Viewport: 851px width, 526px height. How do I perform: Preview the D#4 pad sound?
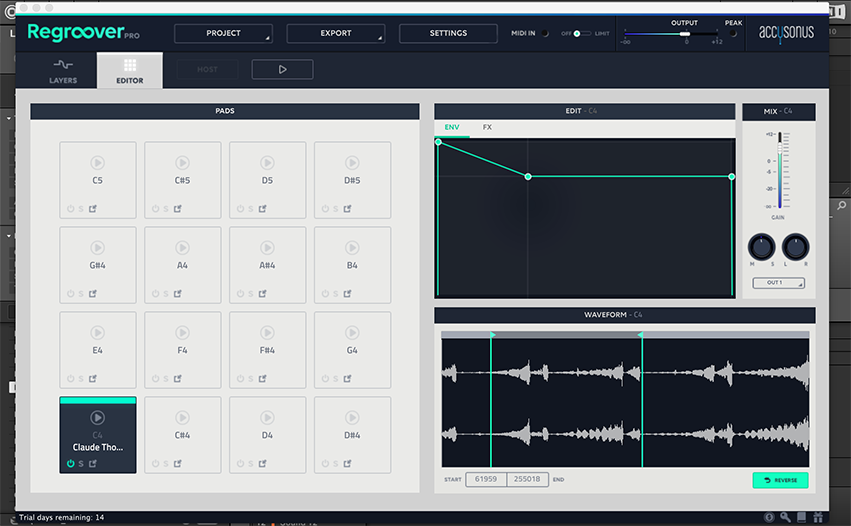click(x=352, y=417)
